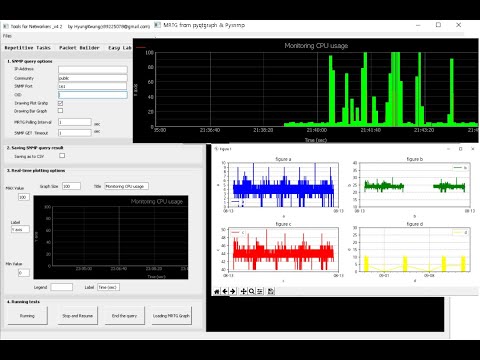Click the Community field containing public
The image size is (480, 360).
93,78
